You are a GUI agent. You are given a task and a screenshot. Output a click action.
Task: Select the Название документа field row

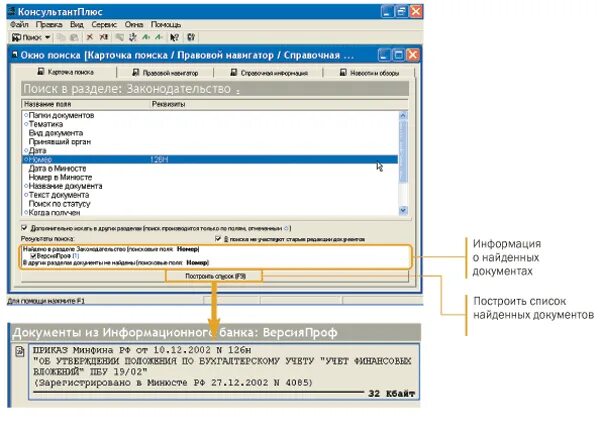[x=210, y=186]
